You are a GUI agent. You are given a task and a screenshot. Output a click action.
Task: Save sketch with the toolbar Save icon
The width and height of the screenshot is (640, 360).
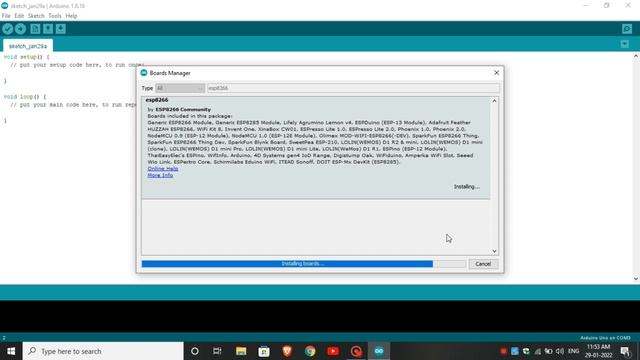point(61,29)
